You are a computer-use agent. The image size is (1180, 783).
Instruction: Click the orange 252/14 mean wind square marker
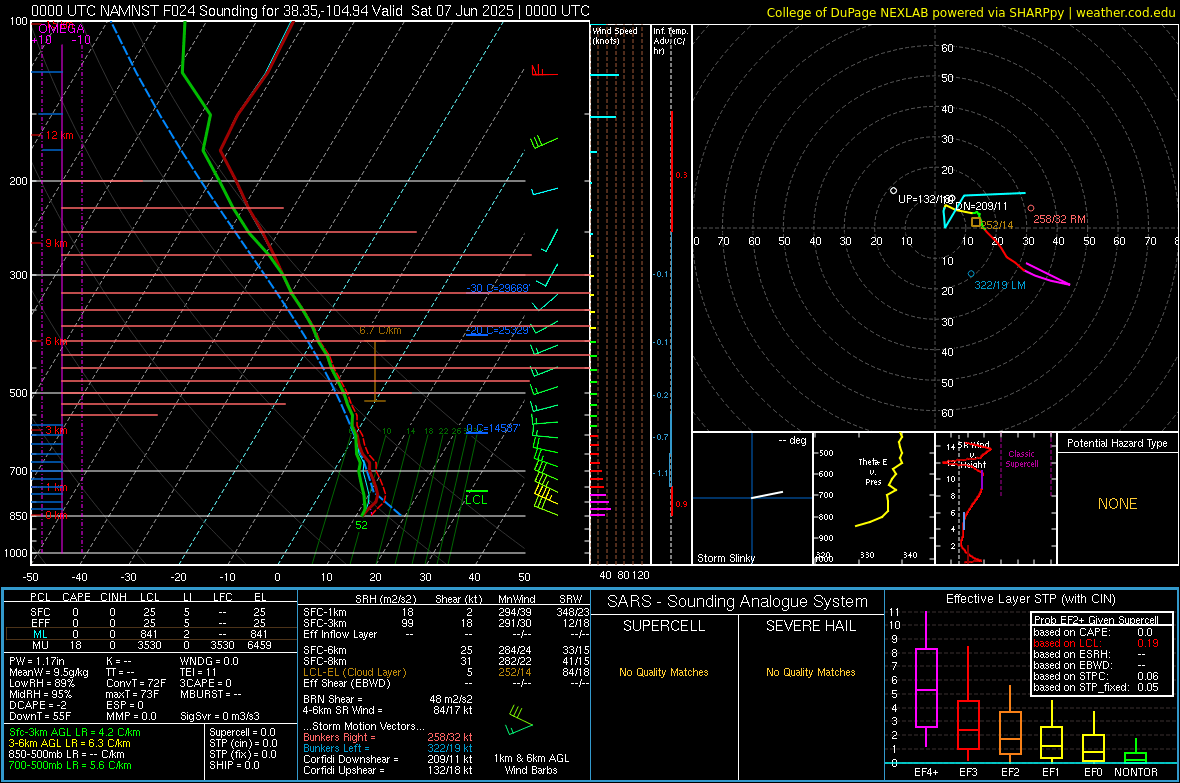click(x=976, y=222)
